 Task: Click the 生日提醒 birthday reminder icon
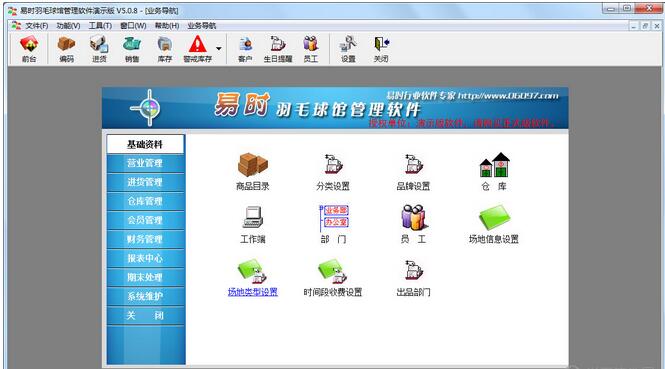[278, 49]
